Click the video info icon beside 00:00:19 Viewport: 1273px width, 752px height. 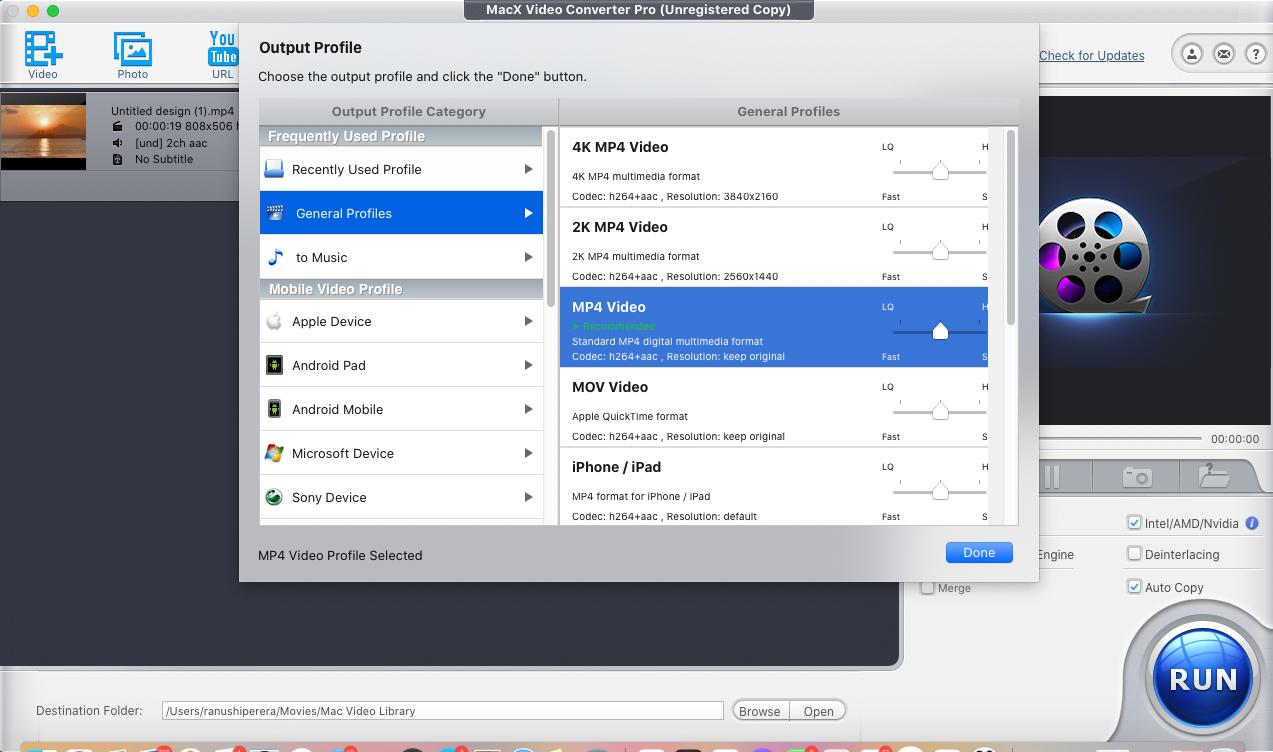click(x=117, y=127)
